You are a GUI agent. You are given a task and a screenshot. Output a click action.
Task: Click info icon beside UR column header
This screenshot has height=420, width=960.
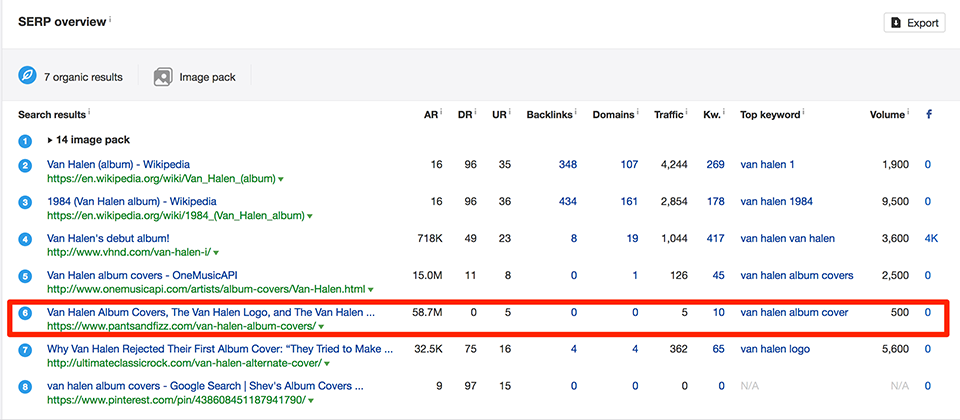(509, 112)
